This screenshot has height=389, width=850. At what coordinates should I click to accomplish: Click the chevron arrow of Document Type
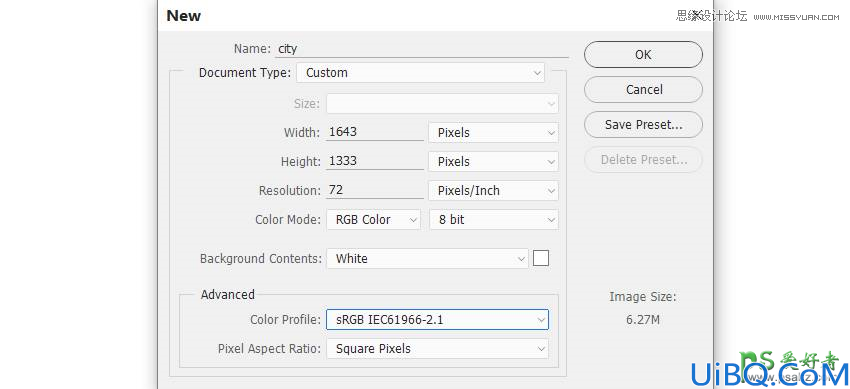pos(537,73)
